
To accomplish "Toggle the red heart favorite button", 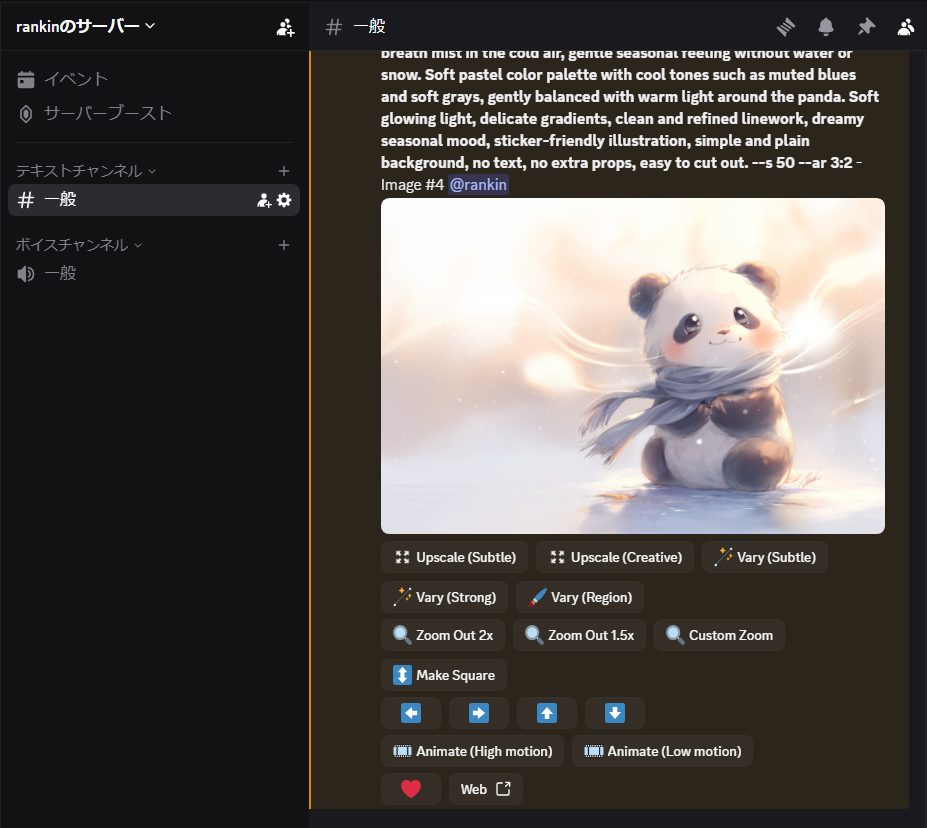I will (x=410, y=789).
